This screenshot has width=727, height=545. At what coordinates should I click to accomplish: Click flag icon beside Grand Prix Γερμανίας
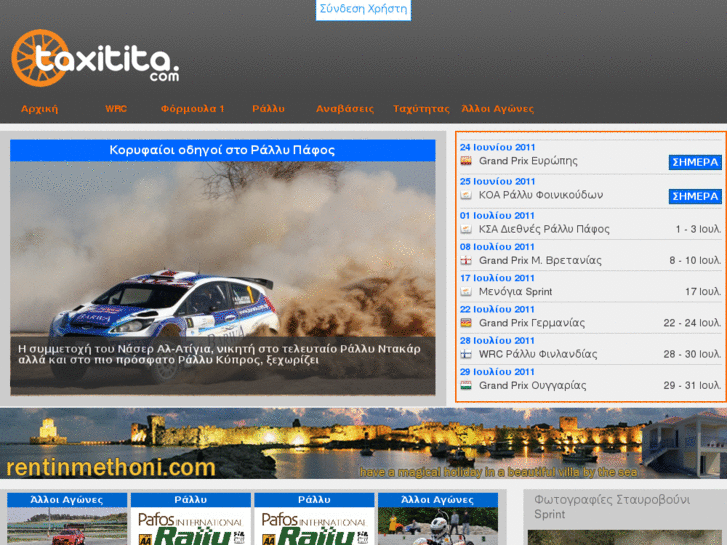point(466,323)
